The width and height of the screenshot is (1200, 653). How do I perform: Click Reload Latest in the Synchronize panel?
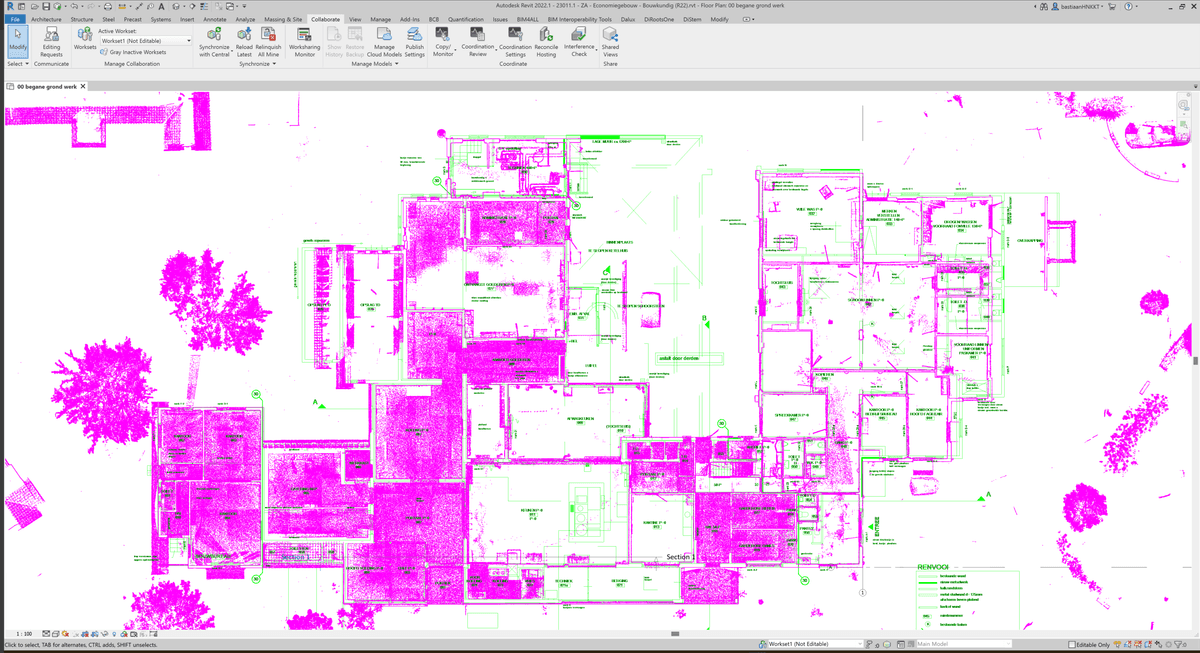244,40
